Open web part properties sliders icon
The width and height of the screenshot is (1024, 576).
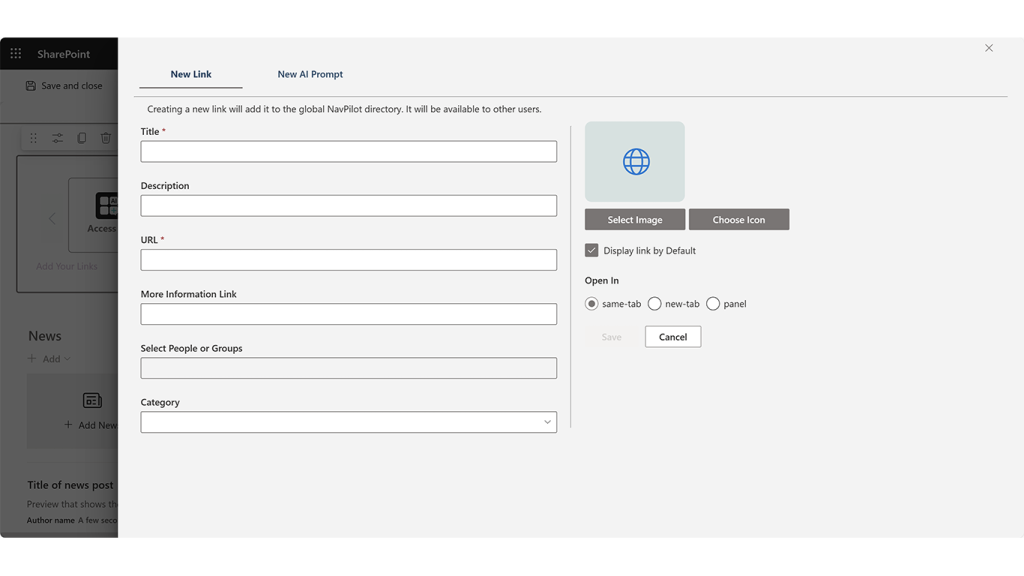click(x=57, y=138)
